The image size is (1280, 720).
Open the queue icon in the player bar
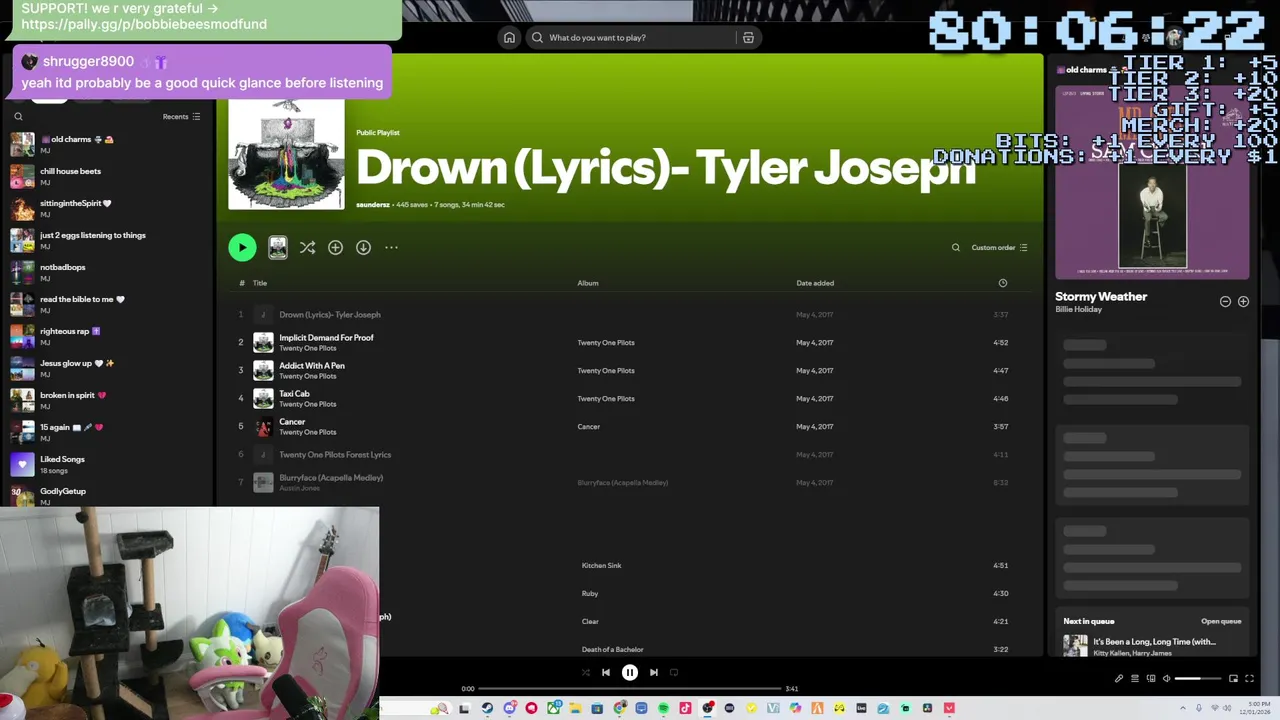[1134, 679]
